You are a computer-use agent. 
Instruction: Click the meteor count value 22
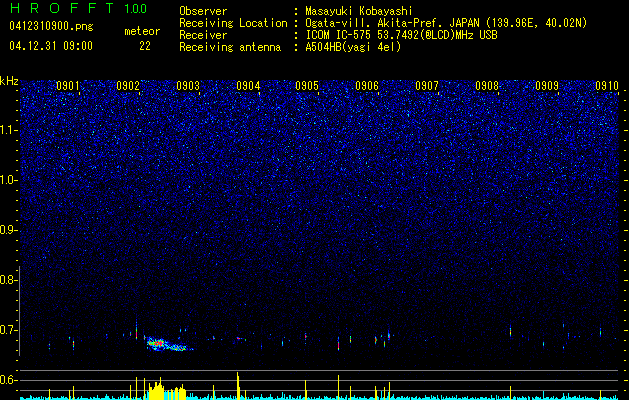click(145, 46)
